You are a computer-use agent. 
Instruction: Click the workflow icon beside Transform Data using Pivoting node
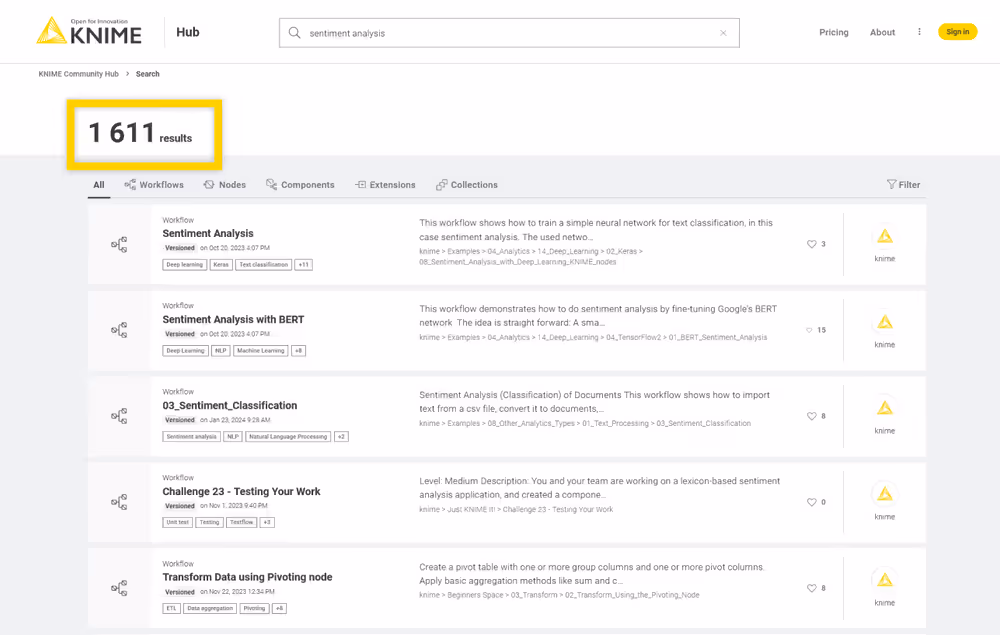pyautogui.click(x=119, y=588)
